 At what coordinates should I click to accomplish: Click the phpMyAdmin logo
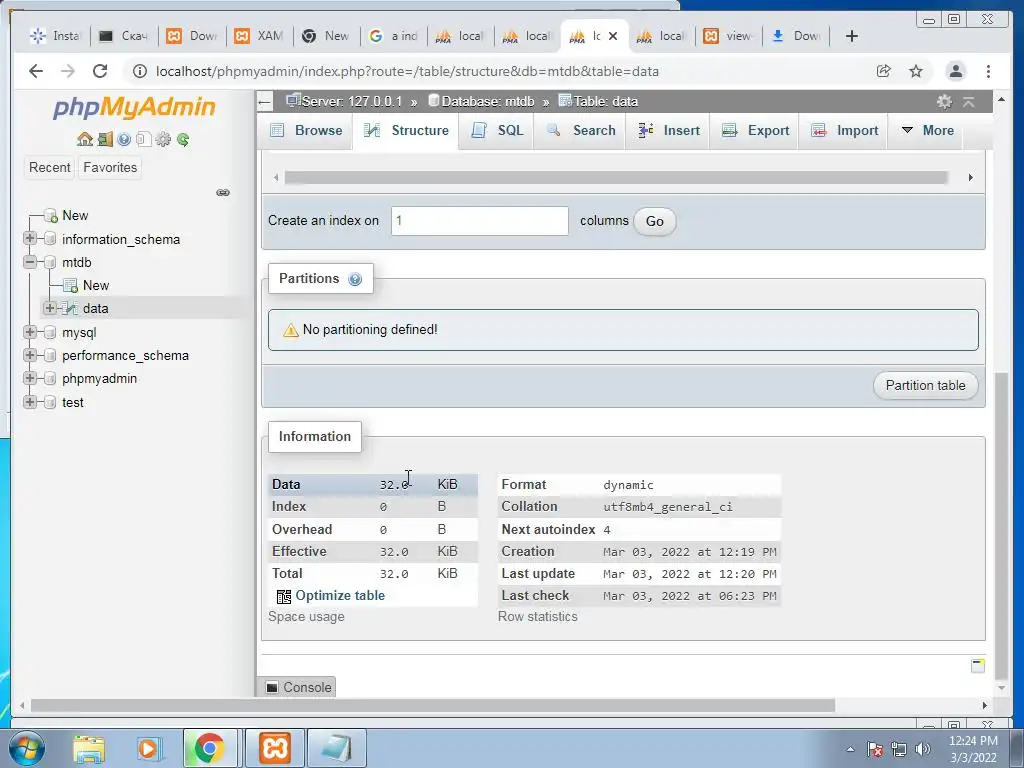click(x=134, y=107)
